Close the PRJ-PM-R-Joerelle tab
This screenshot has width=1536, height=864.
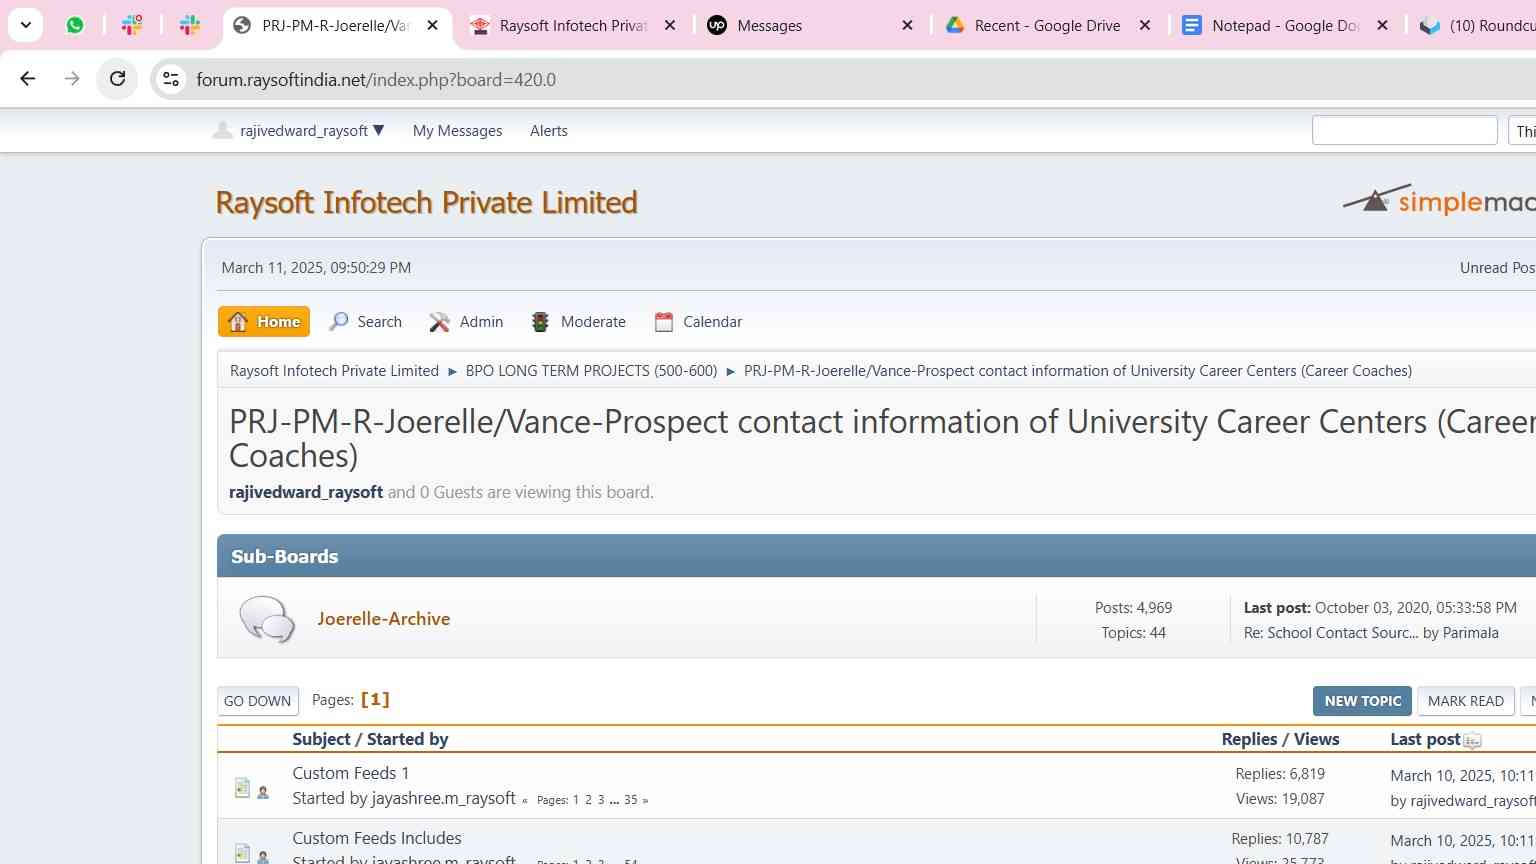[433, 25]
